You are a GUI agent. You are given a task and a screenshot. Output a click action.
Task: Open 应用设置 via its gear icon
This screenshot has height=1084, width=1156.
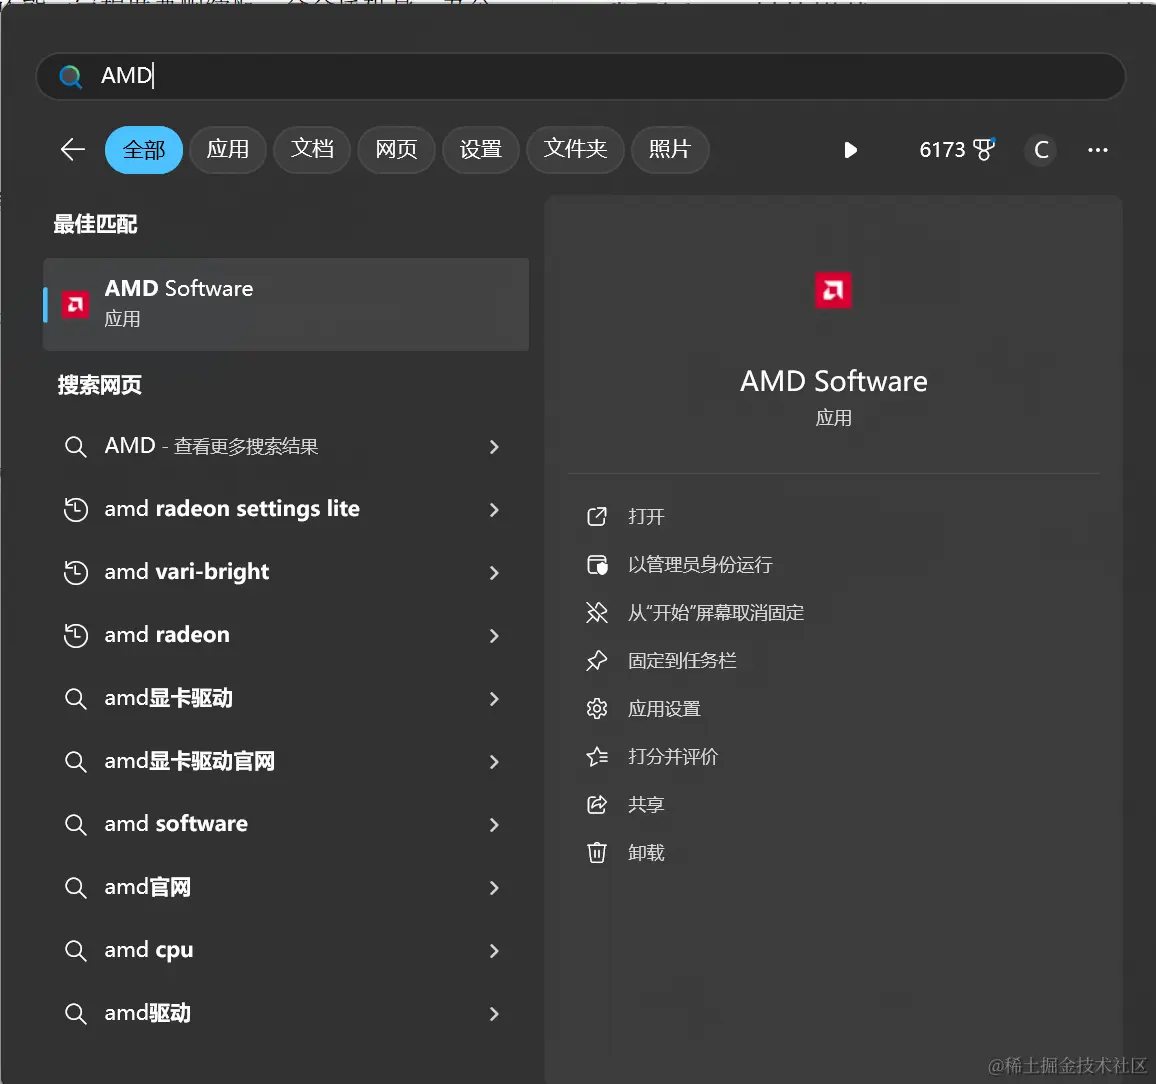(x=597, y=708)
